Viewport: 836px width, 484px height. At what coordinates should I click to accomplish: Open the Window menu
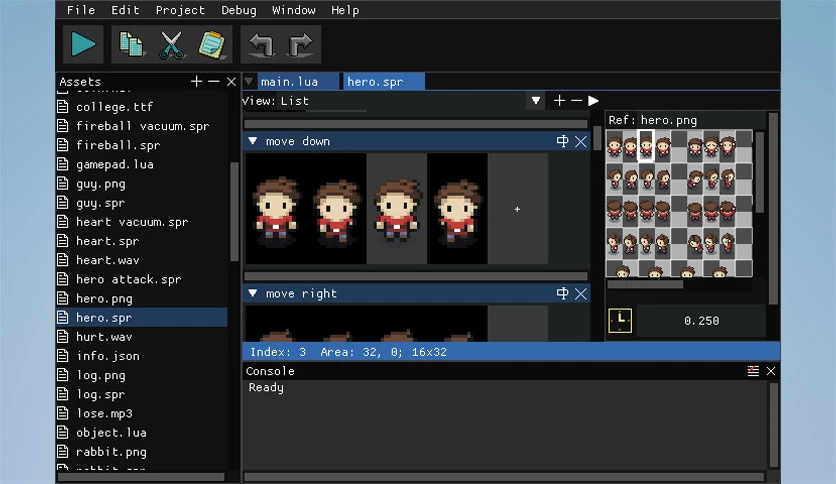point(294,10)
